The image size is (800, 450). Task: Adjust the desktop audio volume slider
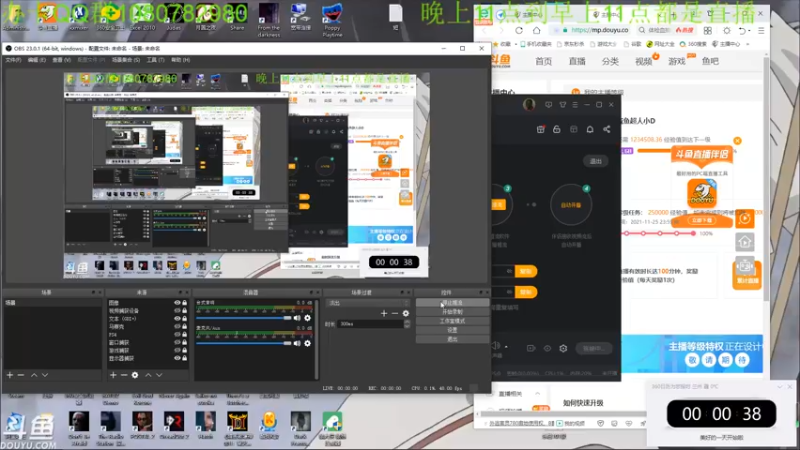pyautogui.click(x=244, y=318)
